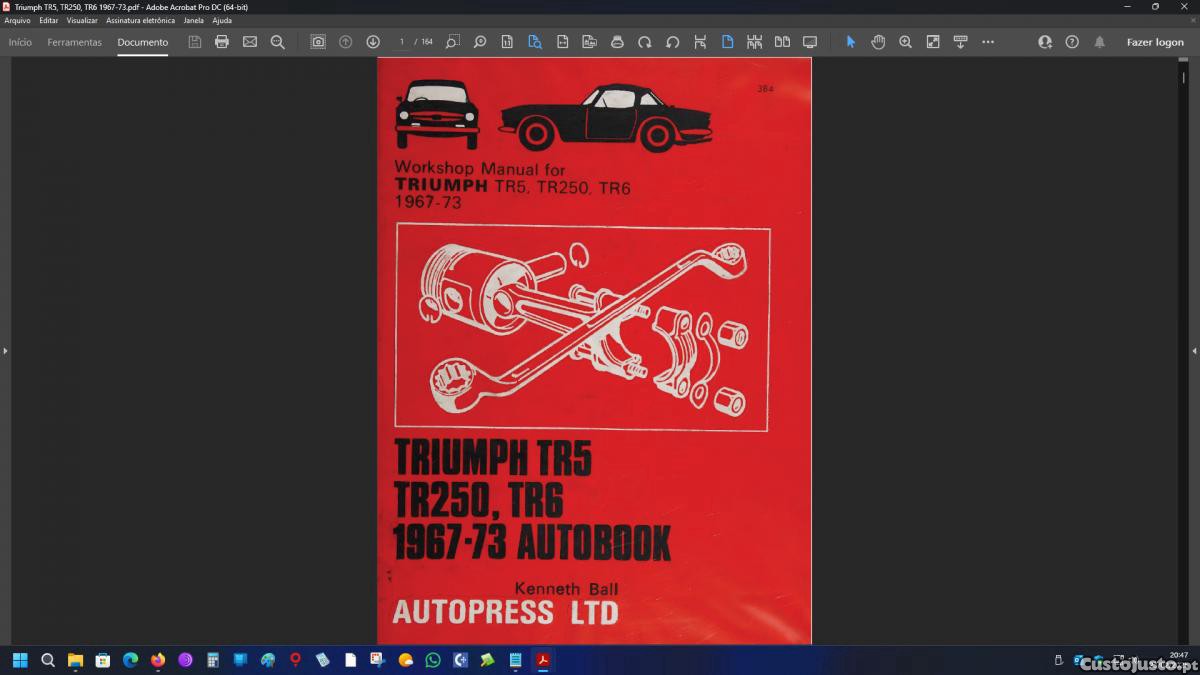
Task: Click Adobe Acrobat taskbar icon
Action: click(x=543, y=660)
